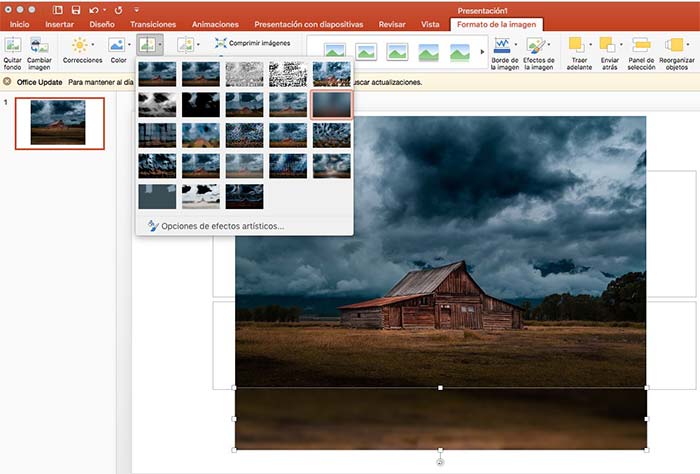Apply the chalk sketch black-and-white clouds effect
The width and height of the screenshot is (700, 474).
(x=157, y=104)
